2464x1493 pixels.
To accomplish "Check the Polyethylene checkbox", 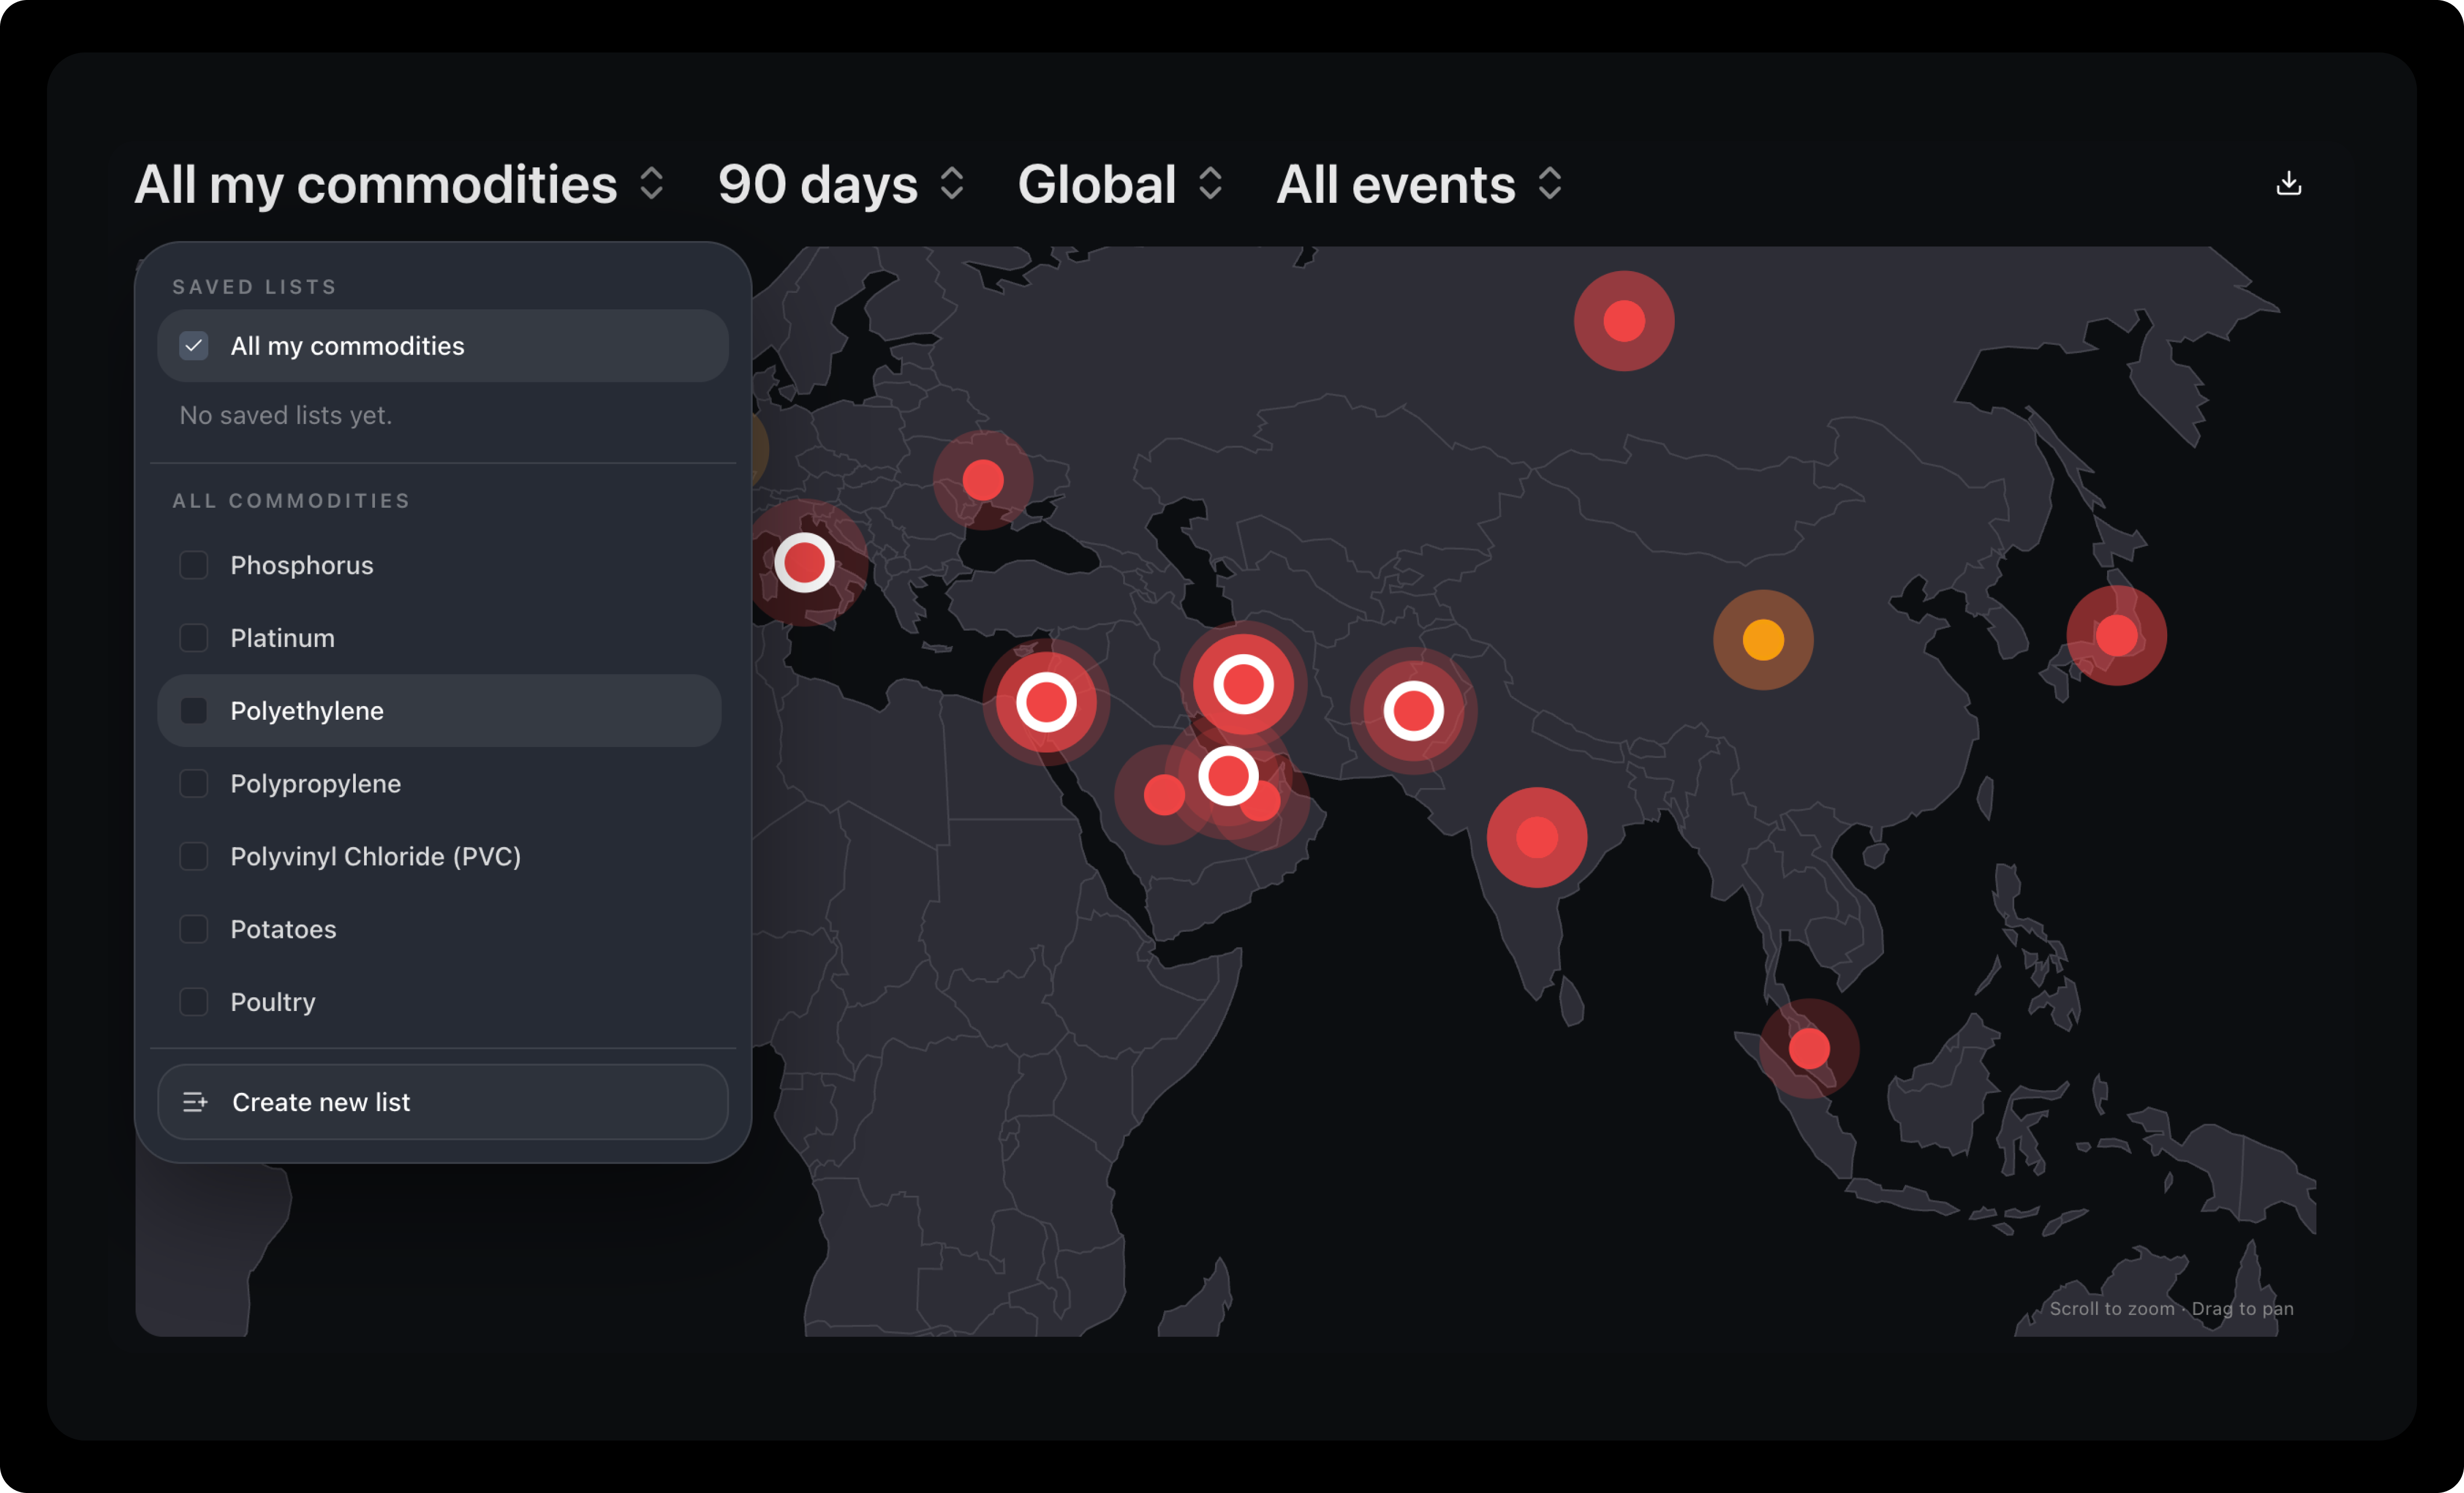I will [x=194, y=711].
